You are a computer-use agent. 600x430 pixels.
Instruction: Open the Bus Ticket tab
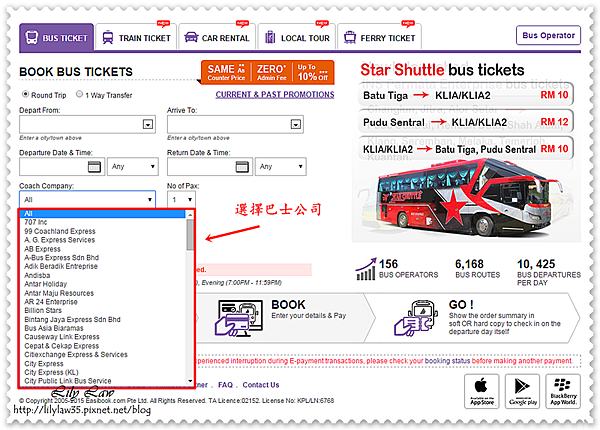[56, 37]
